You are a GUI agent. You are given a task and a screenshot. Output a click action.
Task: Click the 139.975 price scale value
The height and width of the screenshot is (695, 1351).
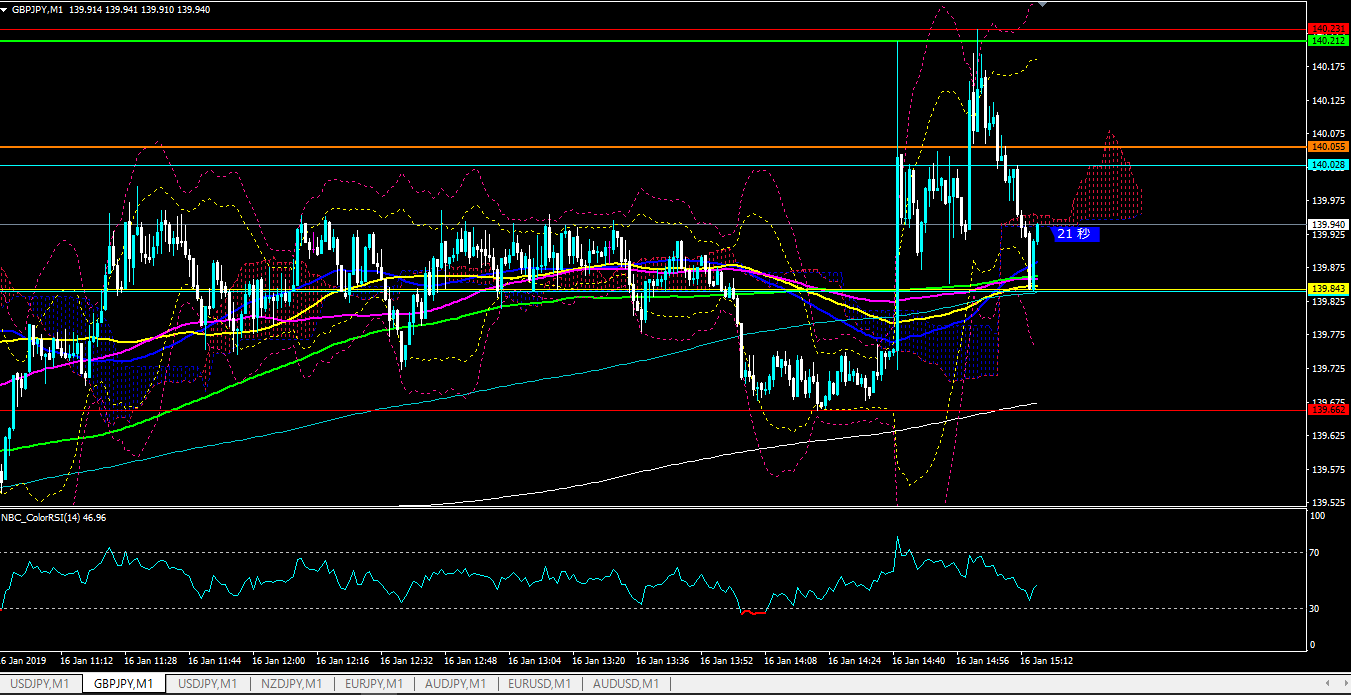pos(1328,201)
